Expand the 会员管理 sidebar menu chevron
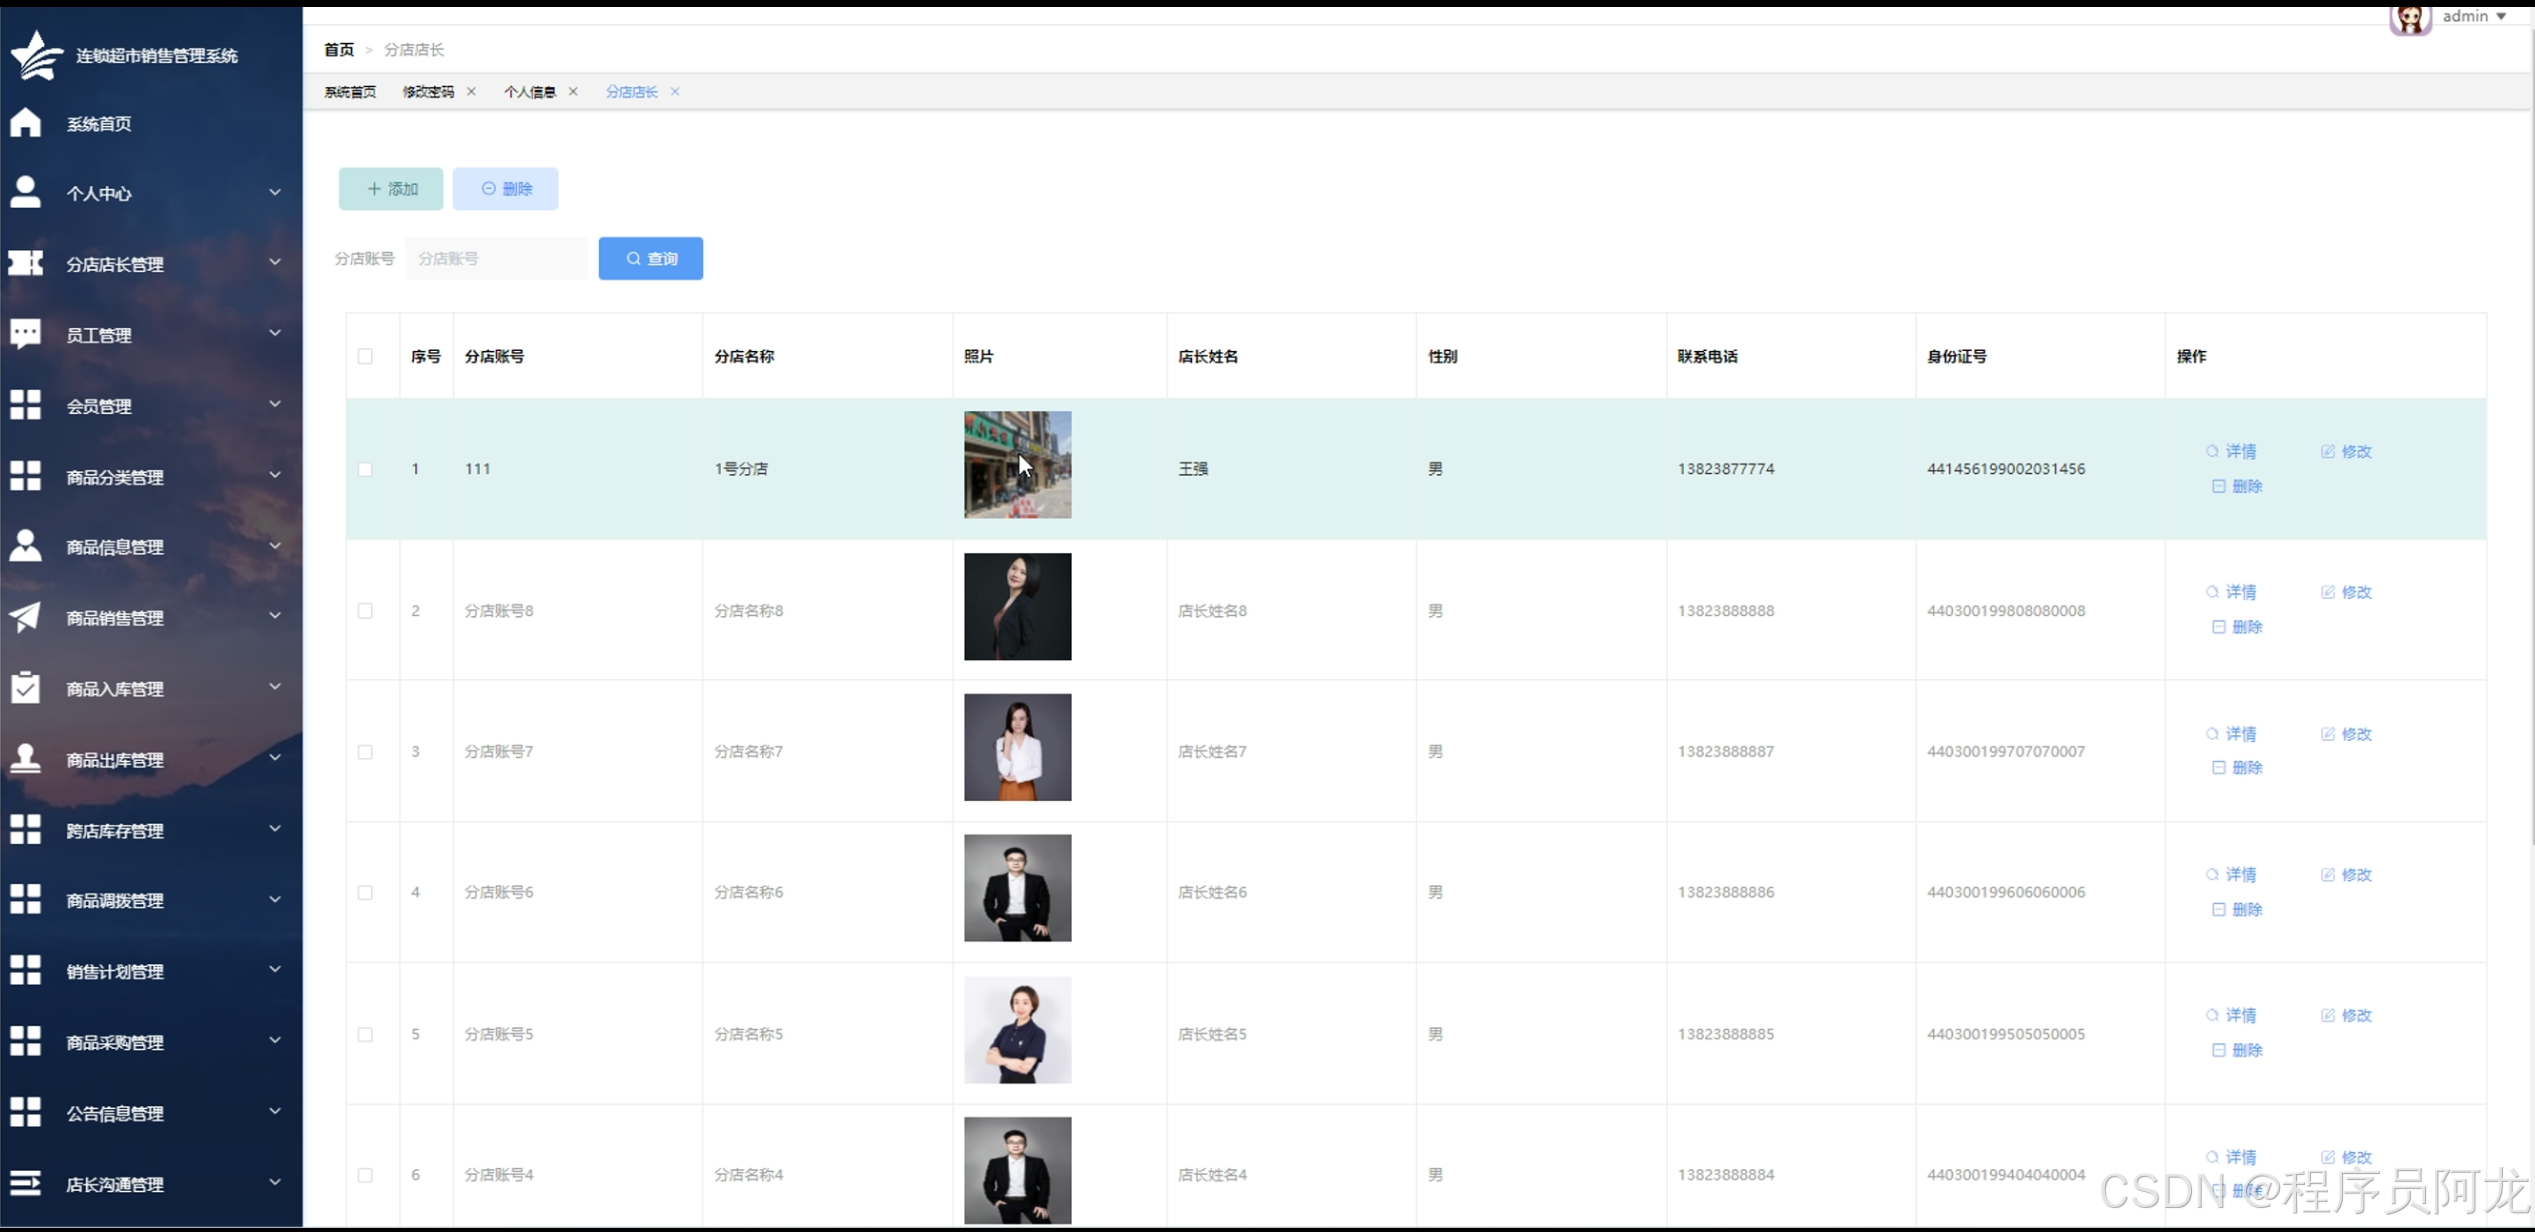The image size is (2535, 1232). click(x=275, y=404)
